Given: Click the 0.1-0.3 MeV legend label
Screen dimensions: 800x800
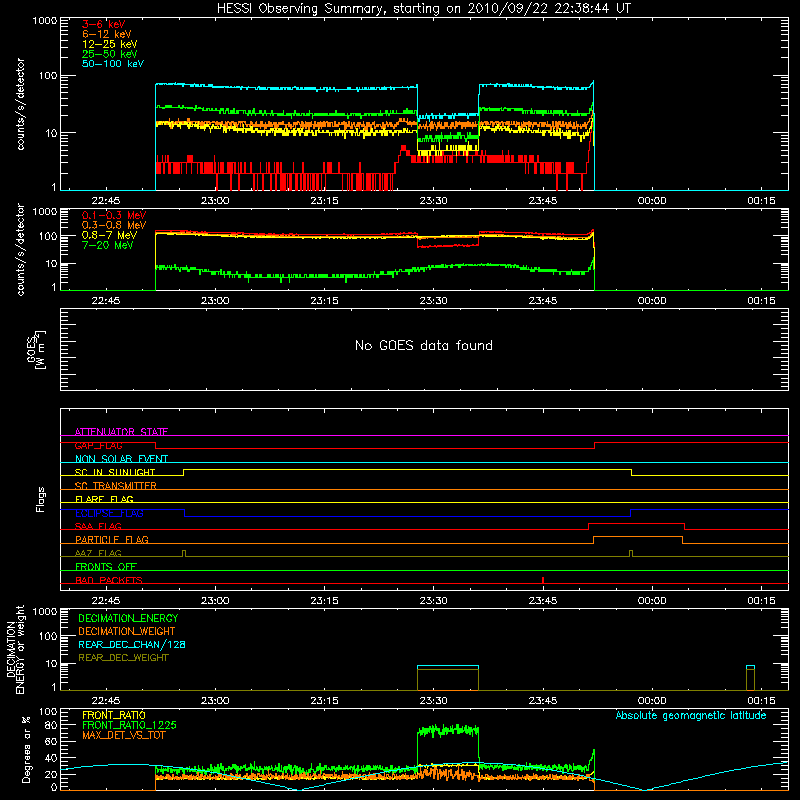Looking at the screenshot, I should 114,215.
